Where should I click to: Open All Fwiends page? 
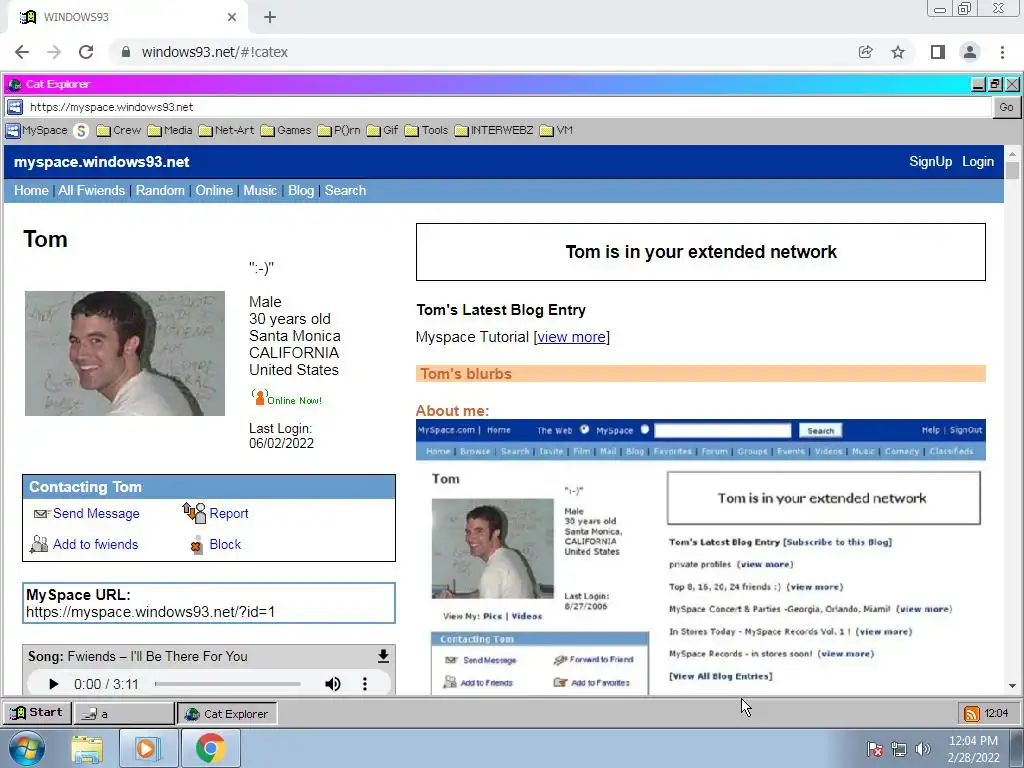point(91,191)
